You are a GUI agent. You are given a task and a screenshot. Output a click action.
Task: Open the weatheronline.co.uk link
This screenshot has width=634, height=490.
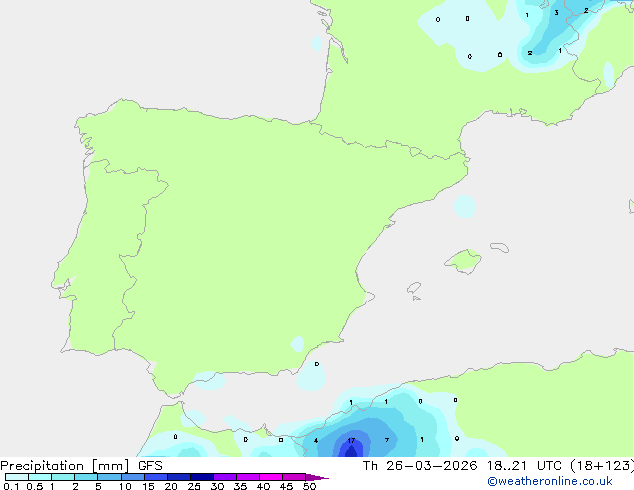pyautogui.click(x=550, y=481)
